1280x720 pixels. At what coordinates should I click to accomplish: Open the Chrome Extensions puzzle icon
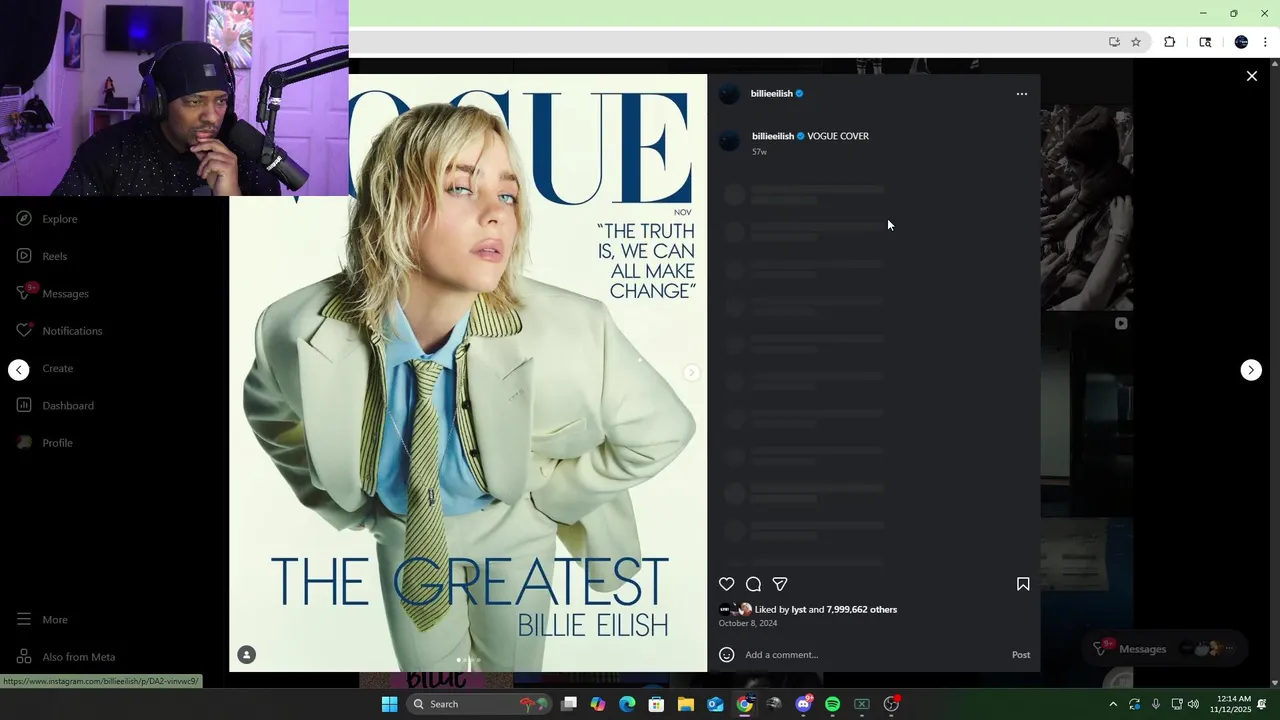[1169, 42]
